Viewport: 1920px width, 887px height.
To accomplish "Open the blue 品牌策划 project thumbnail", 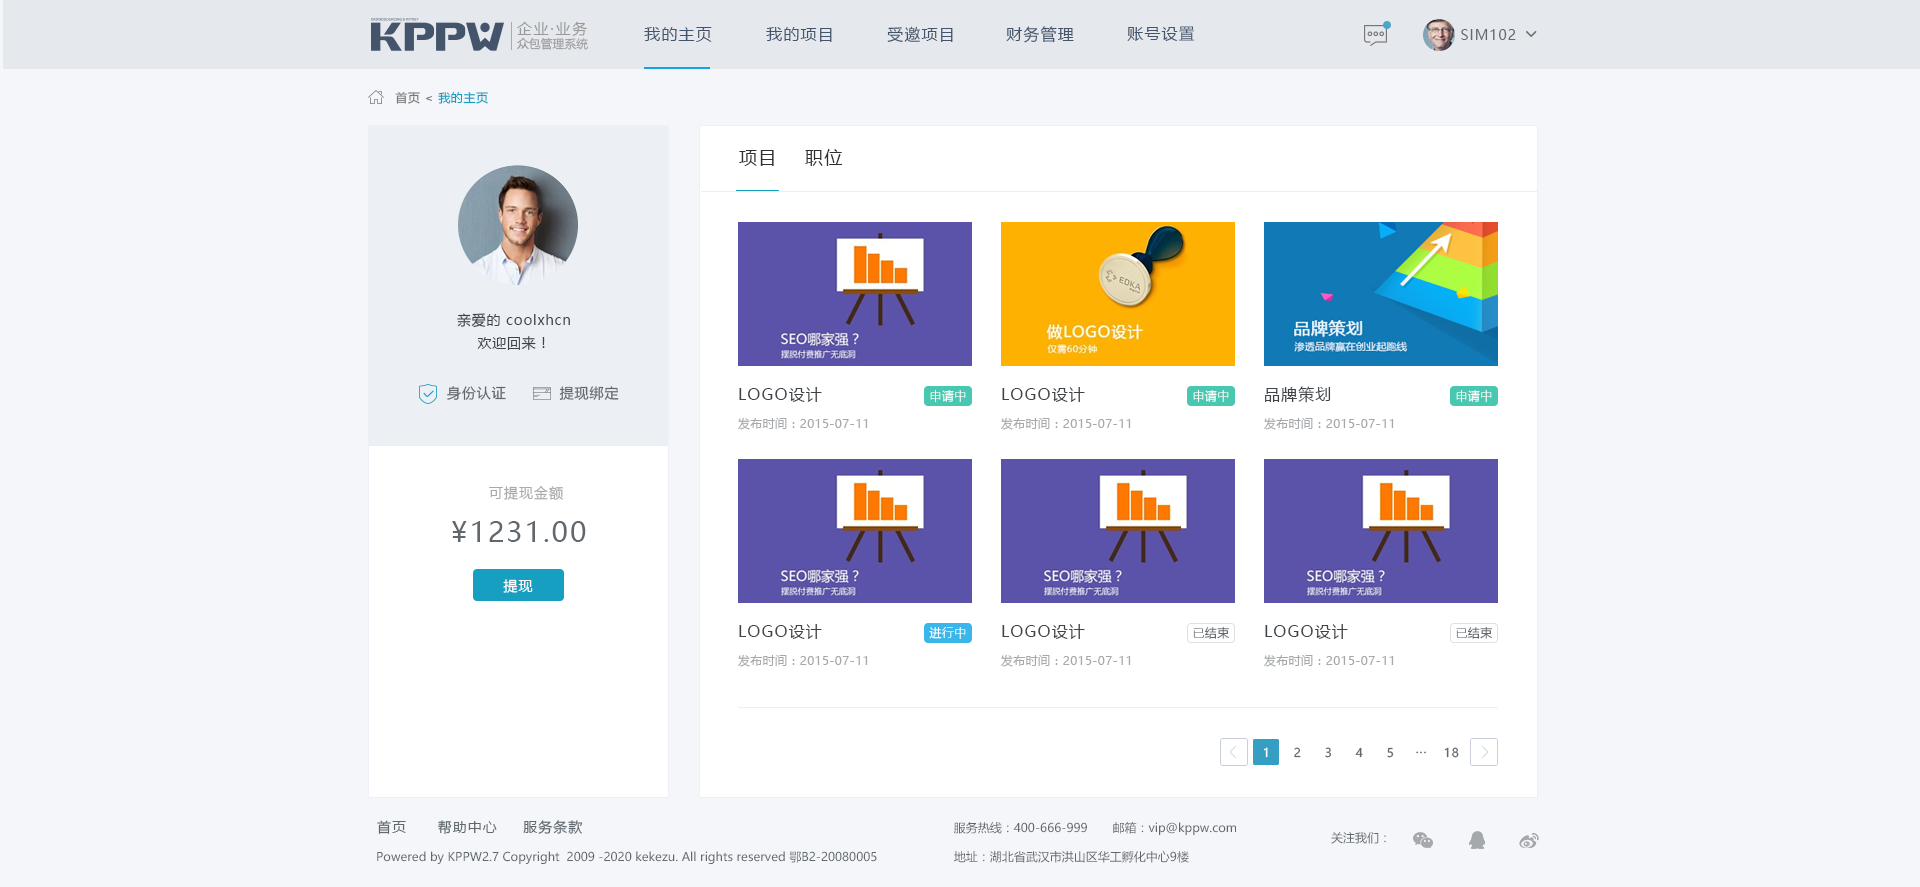I will 1381,294.
